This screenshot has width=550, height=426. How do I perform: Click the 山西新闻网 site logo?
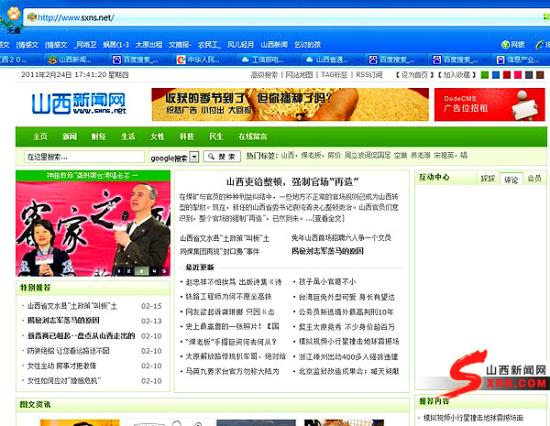[x=79, y=104]
